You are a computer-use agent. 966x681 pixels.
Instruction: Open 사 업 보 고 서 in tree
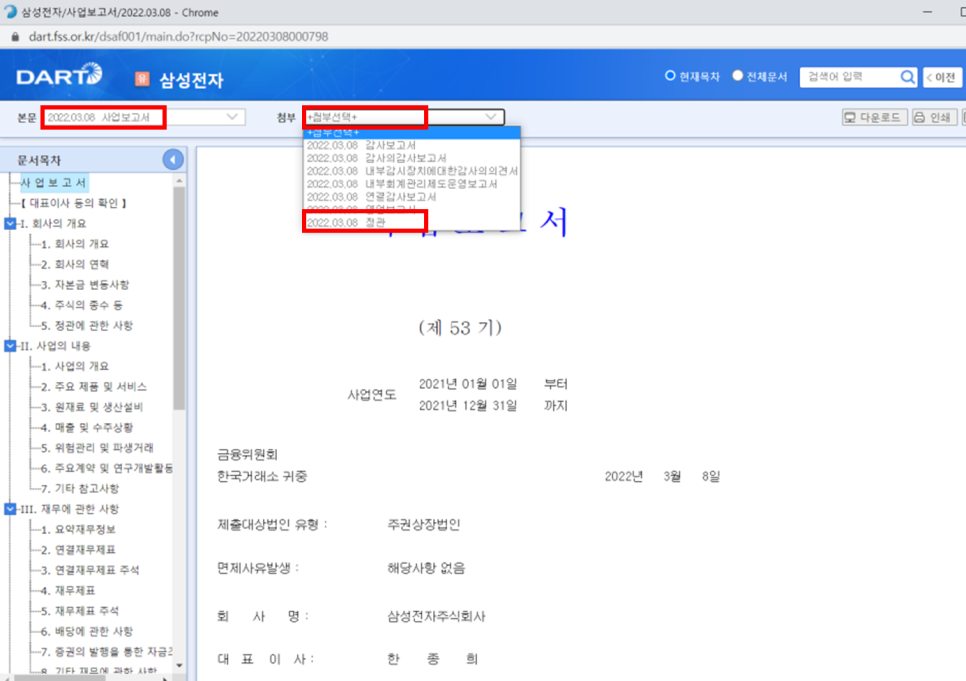pyautogui.click(x=54, y=182)
